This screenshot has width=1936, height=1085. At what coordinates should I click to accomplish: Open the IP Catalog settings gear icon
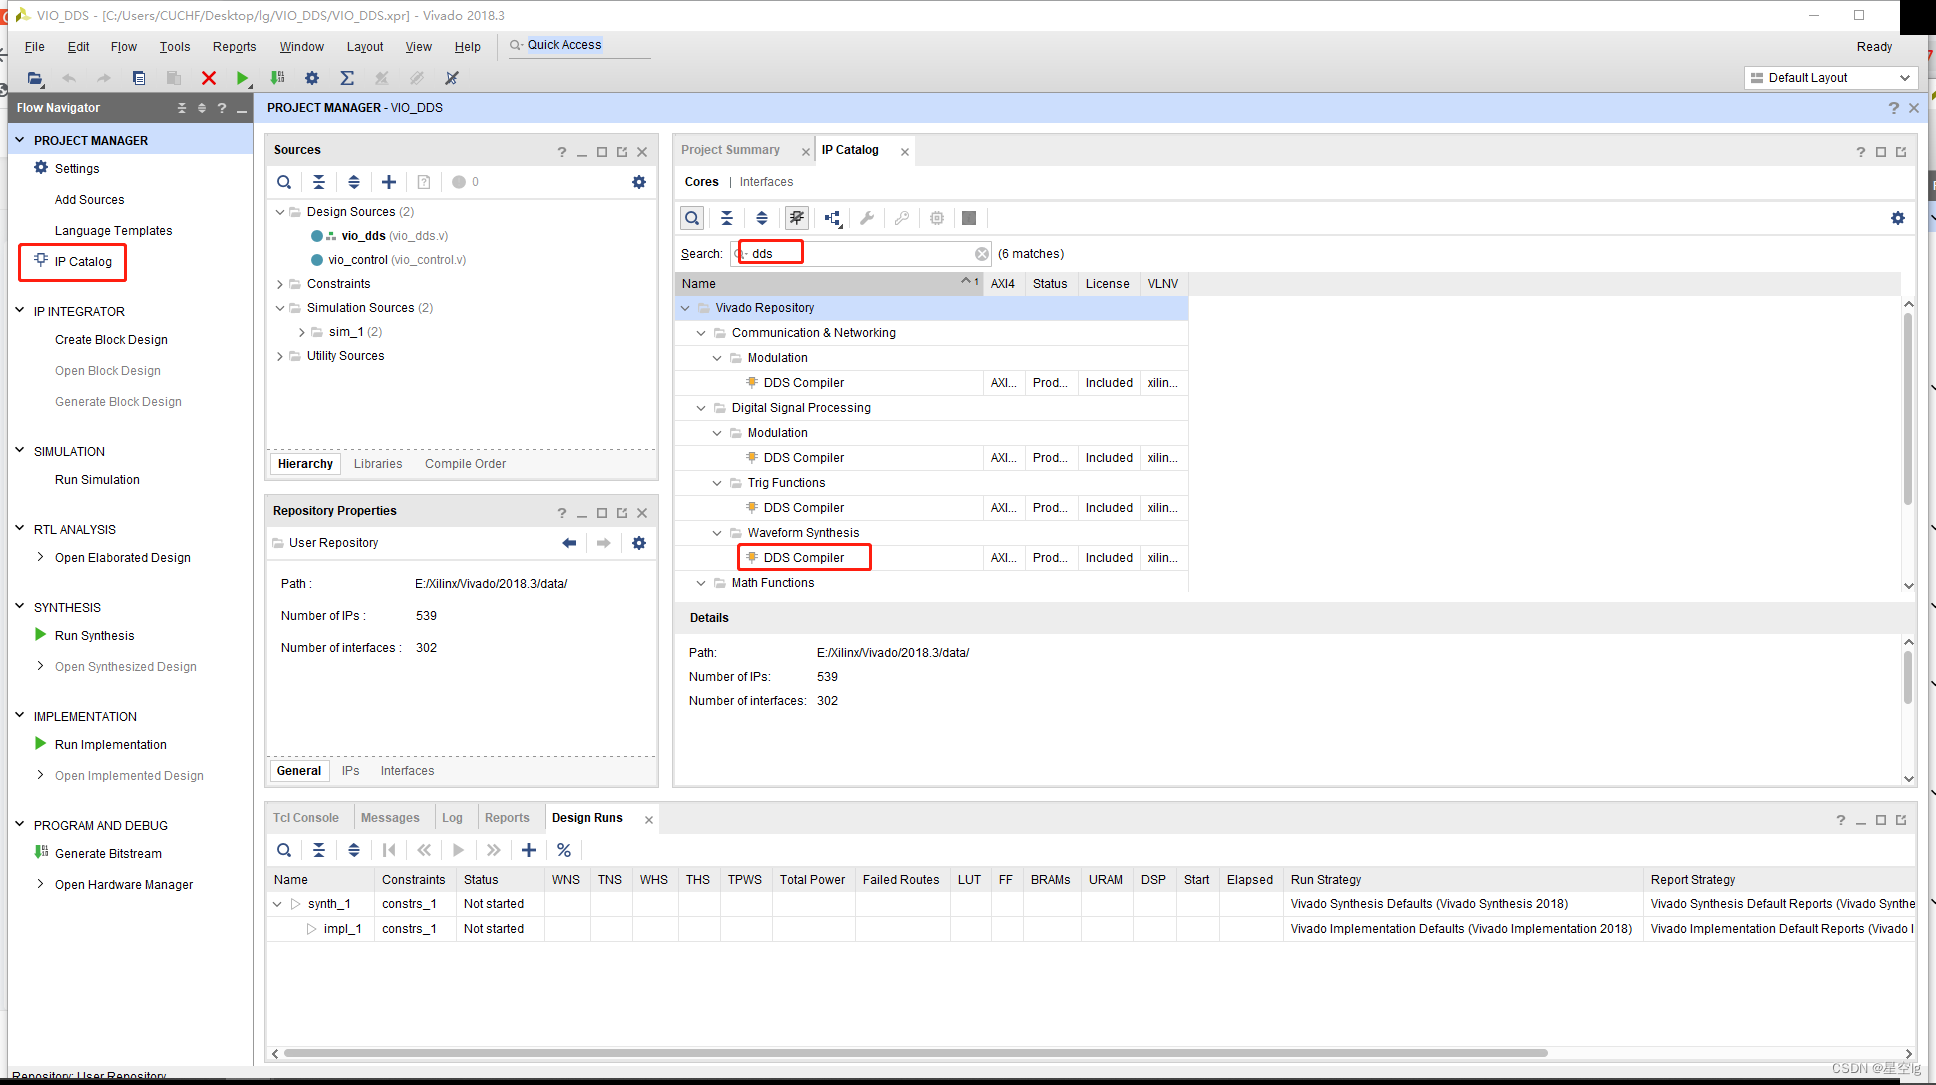[x=1897, y=218]
